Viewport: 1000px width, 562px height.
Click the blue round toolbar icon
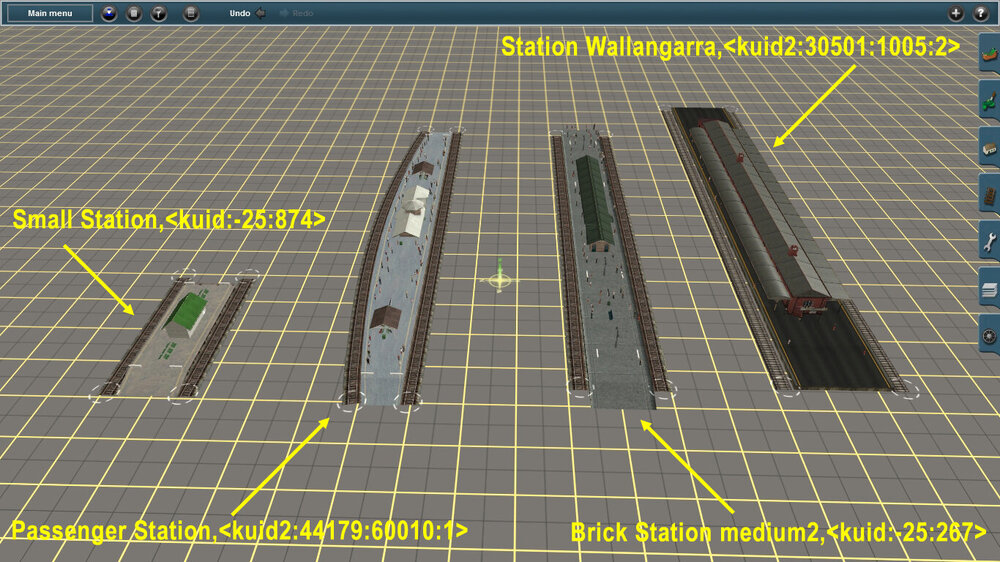tap(109, 13)
